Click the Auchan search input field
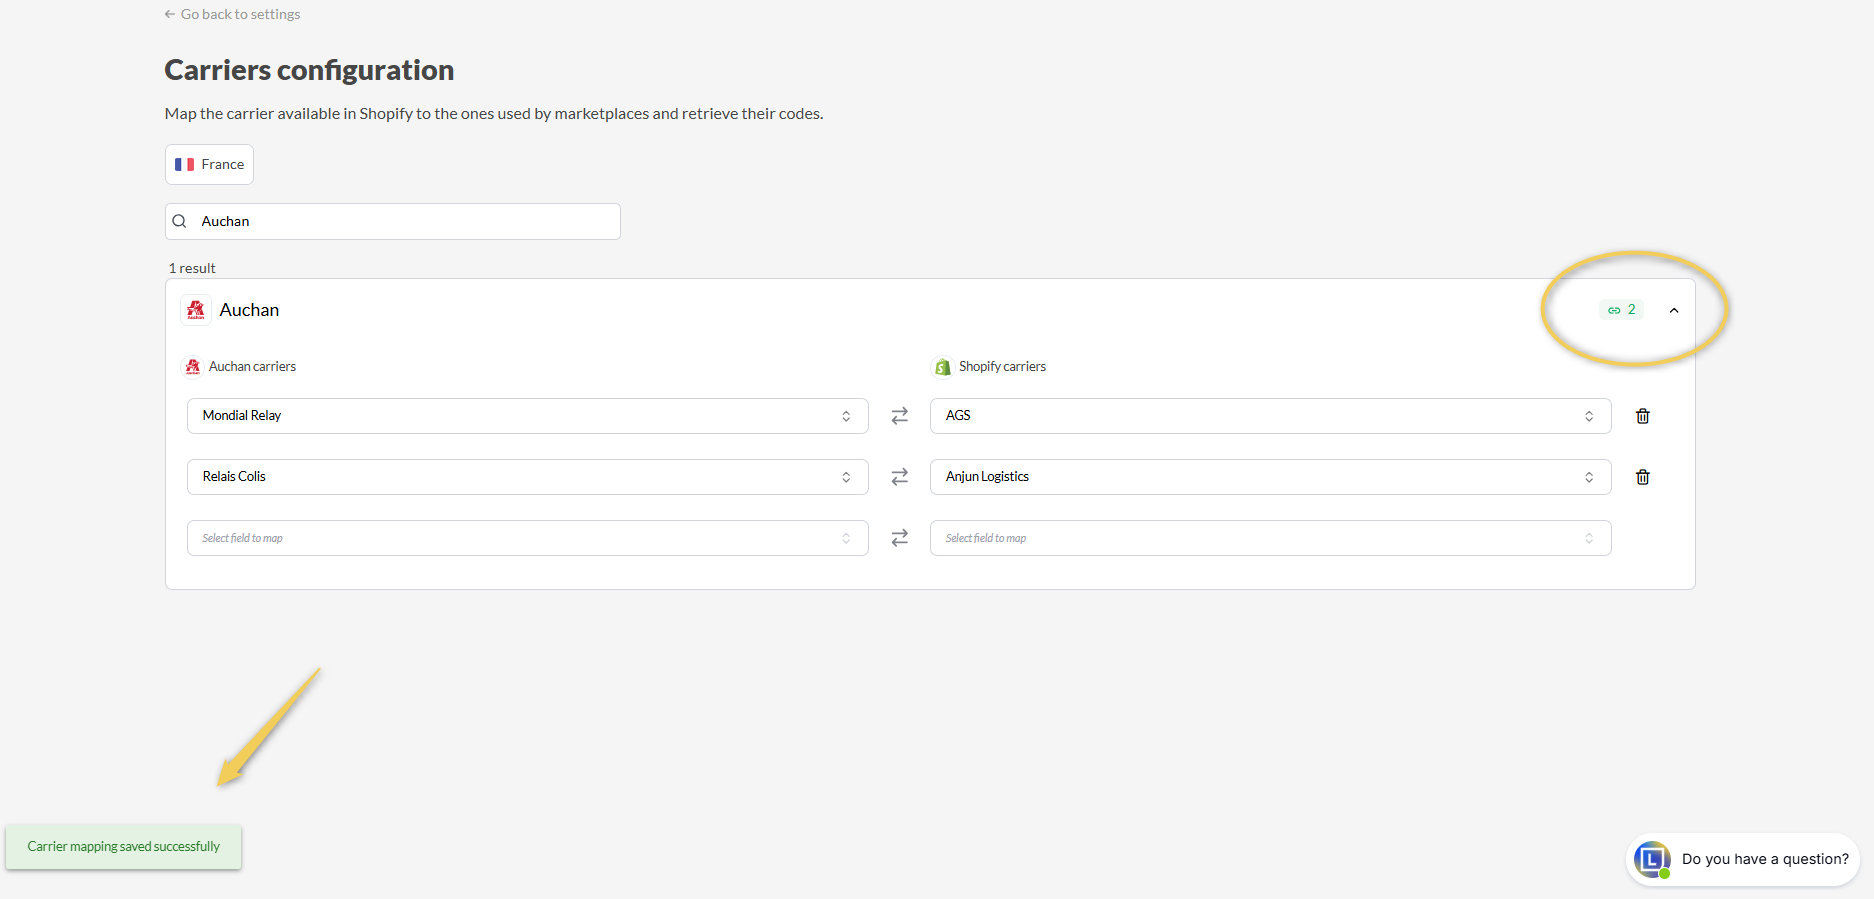 [405, 221]
